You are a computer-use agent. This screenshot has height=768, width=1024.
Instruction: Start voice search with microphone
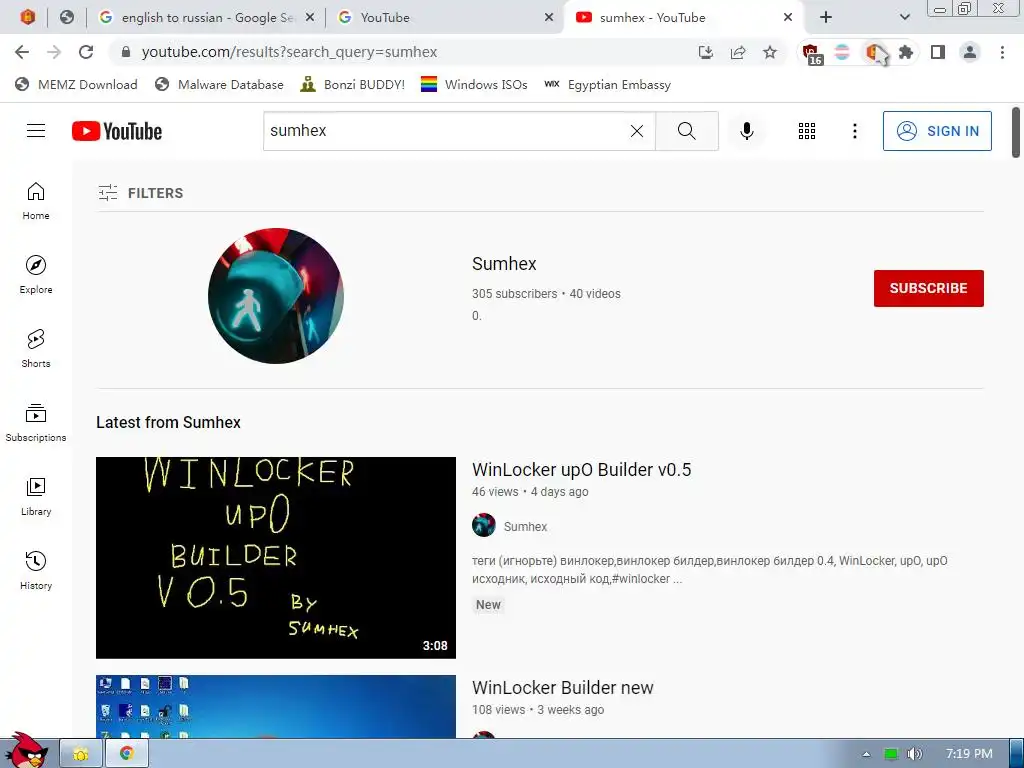(x=746, y=131)
